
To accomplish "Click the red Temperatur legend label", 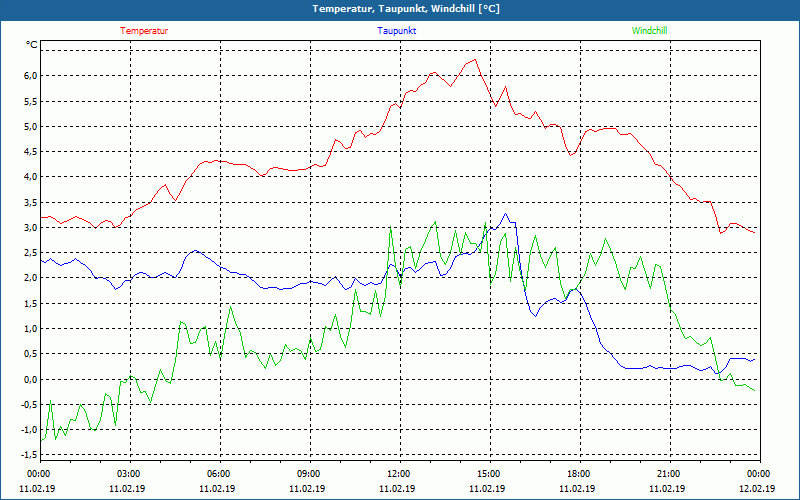I will click(x=144, y=31).
